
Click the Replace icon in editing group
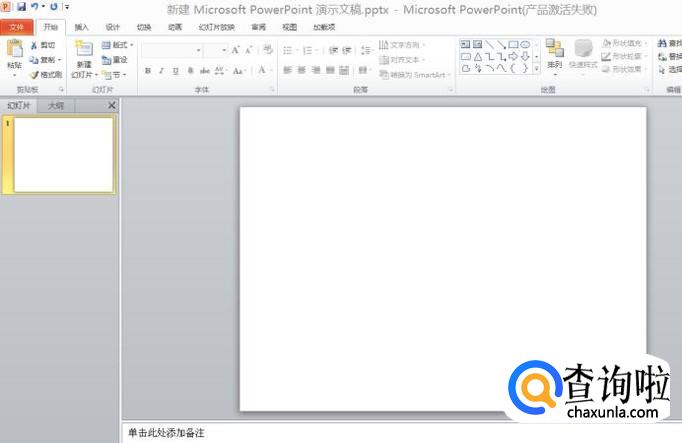pyautogui.click(x=662, y=57)
